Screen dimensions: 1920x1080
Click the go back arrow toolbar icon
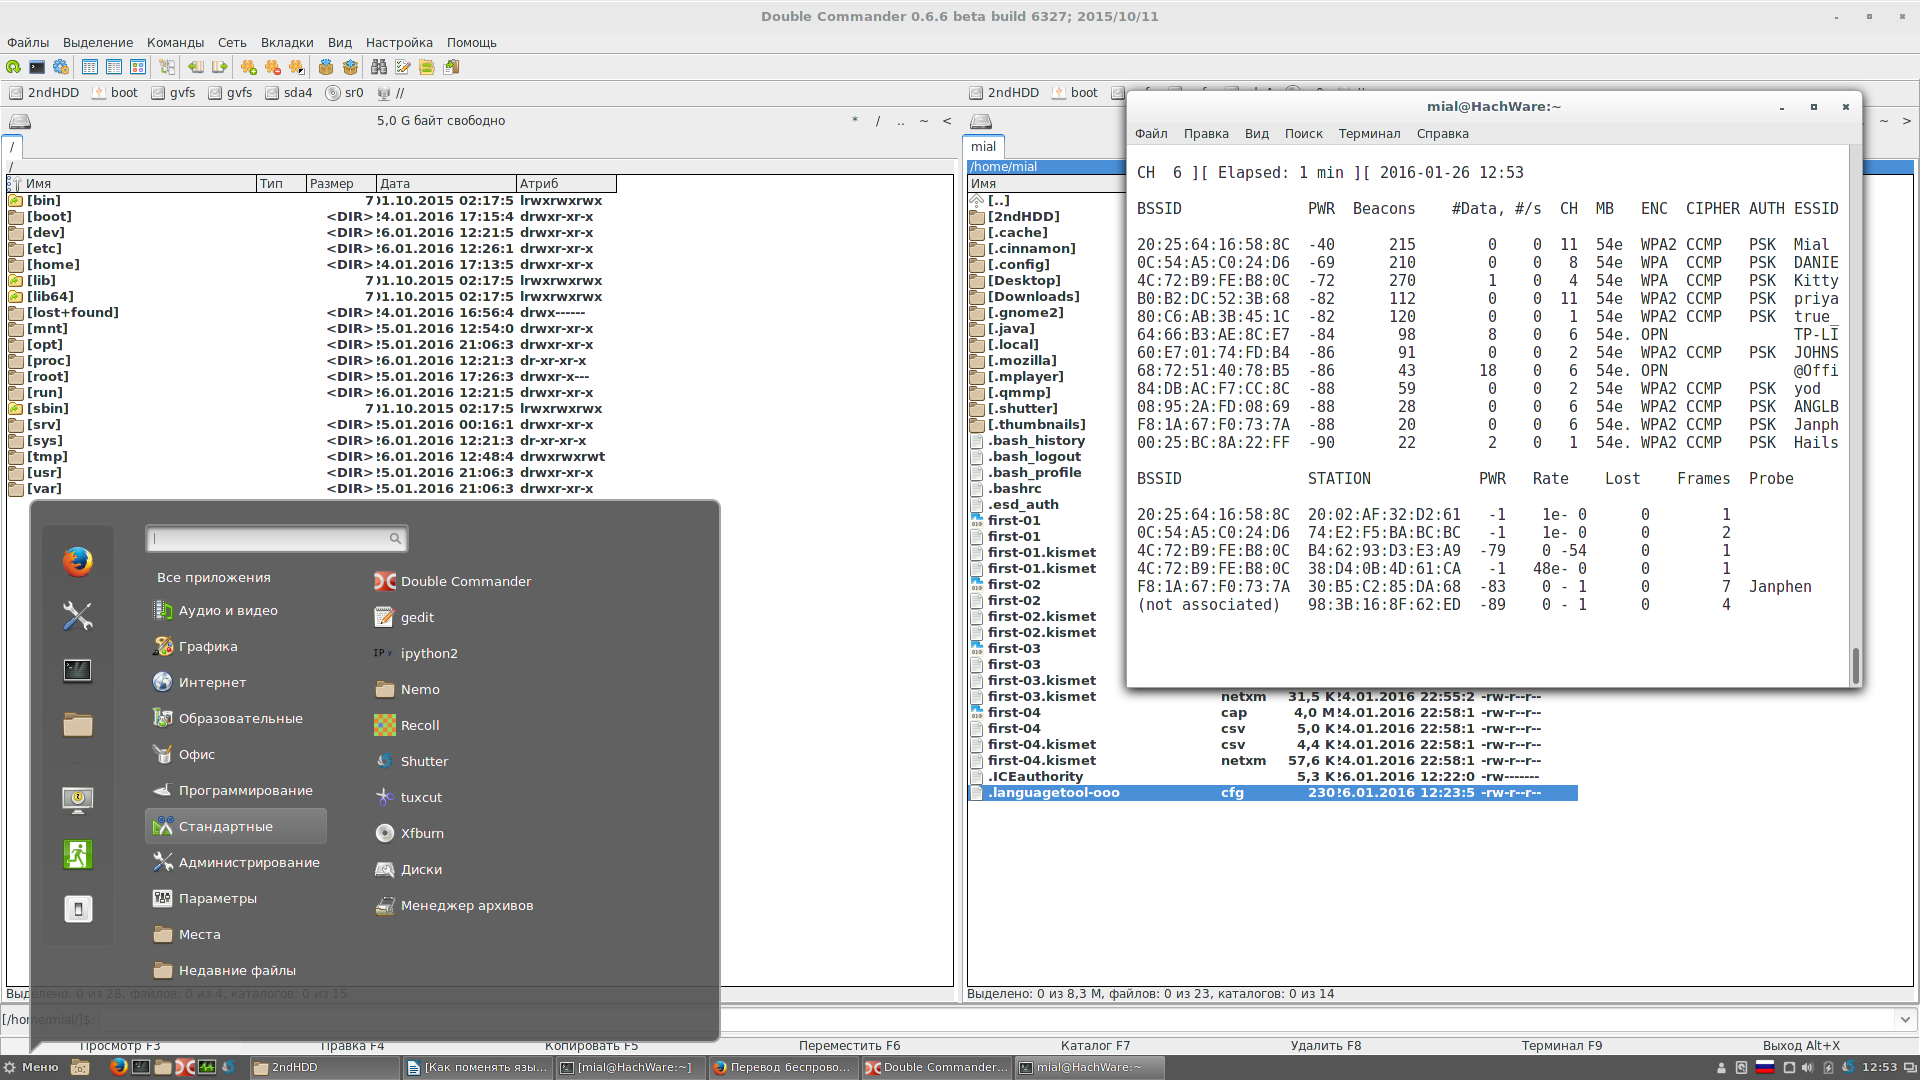(196, 67)
